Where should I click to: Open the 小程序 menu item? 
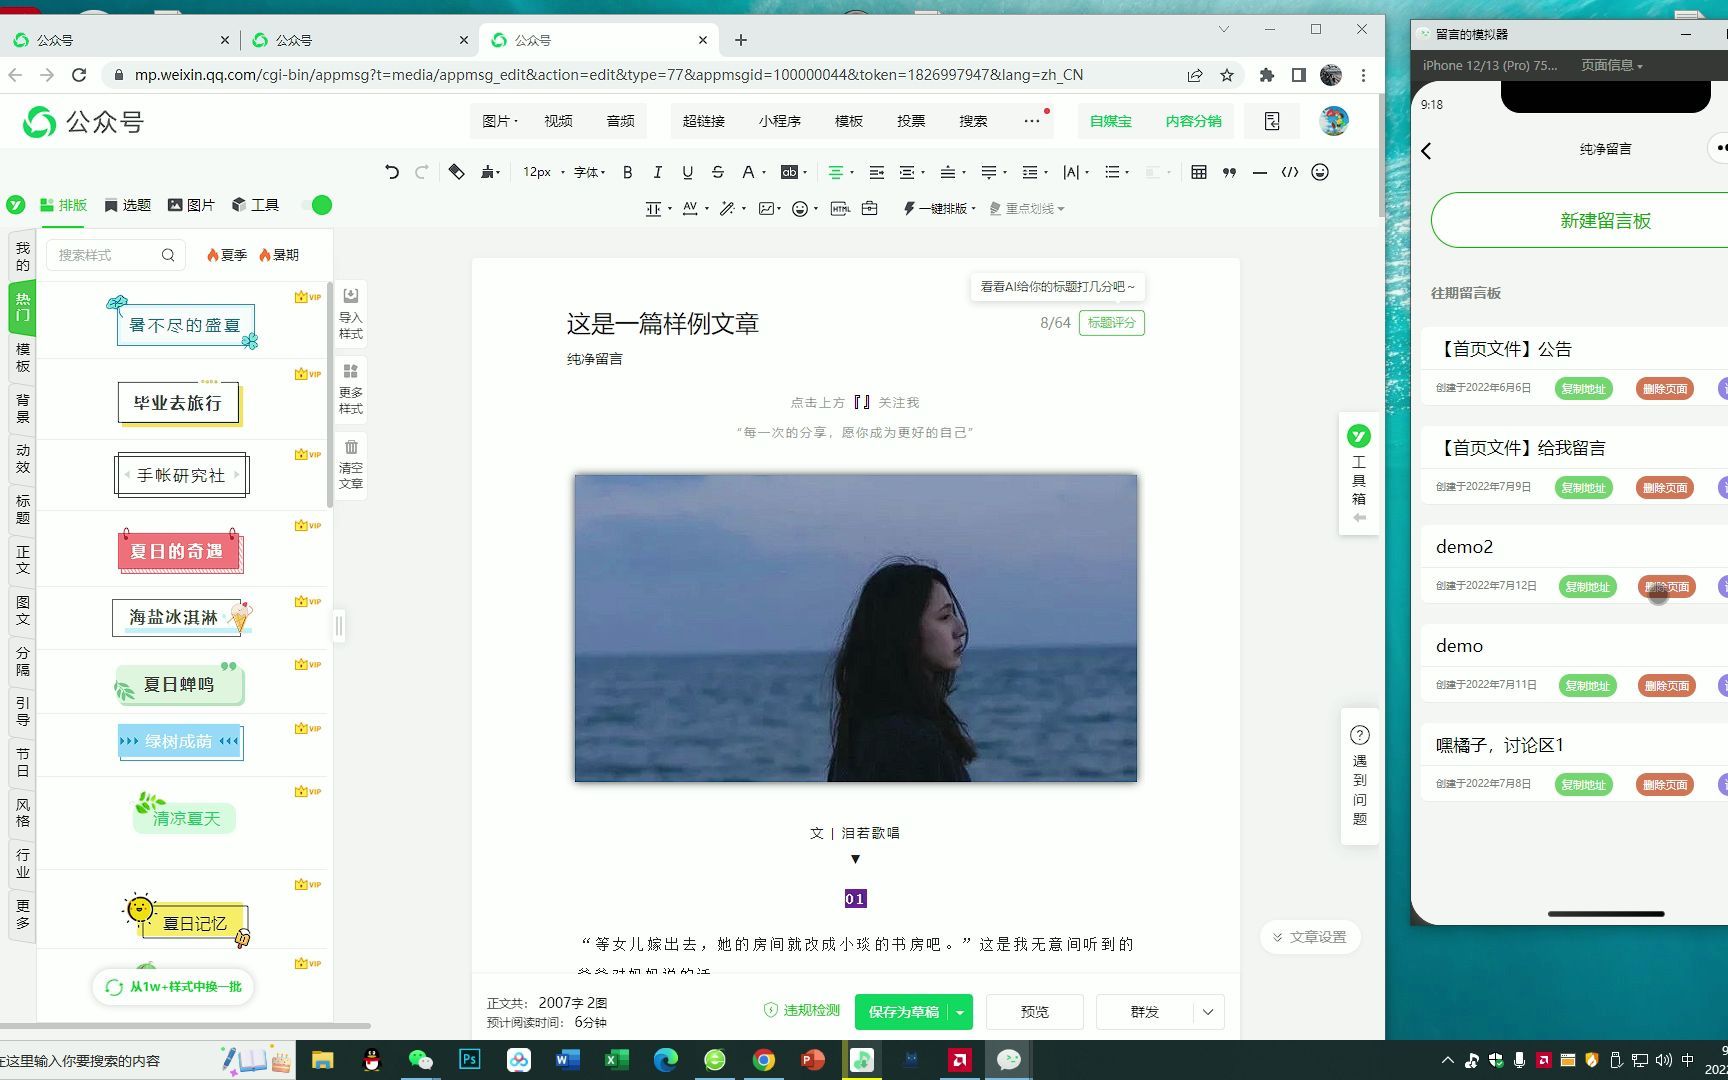click(779, 121)
